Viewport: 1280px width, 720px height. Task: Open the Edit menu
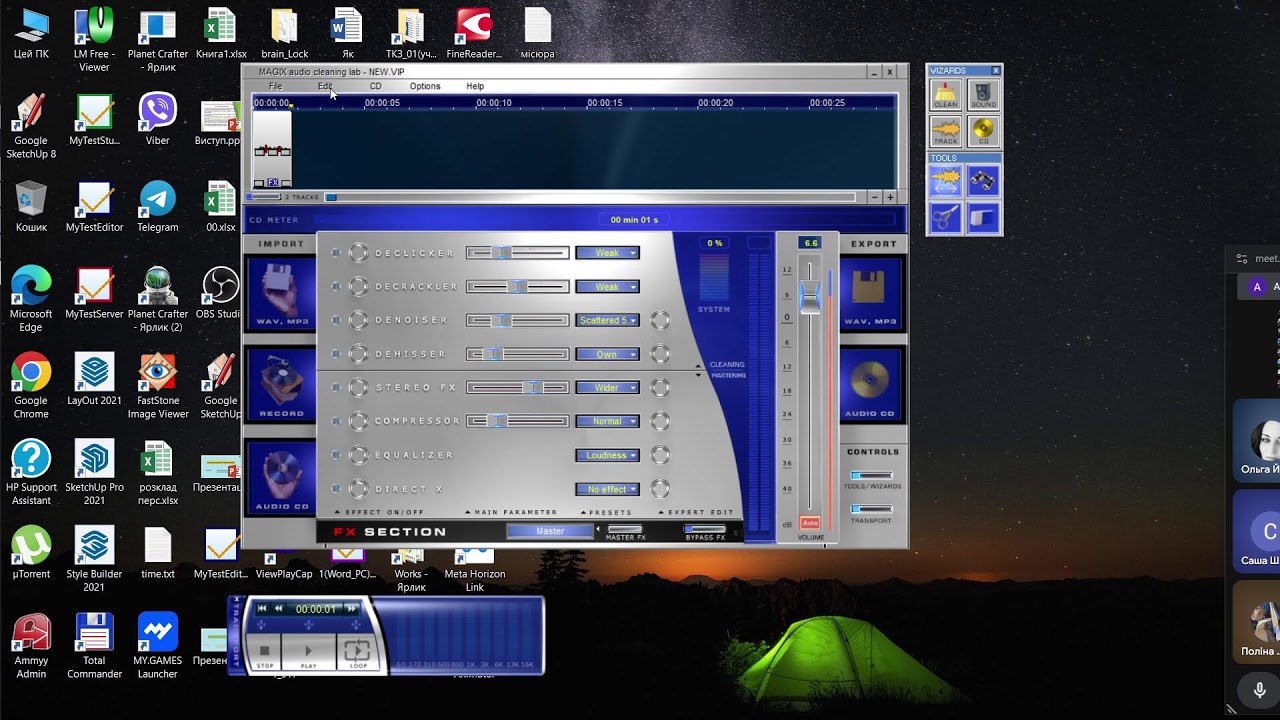point(325,86)
